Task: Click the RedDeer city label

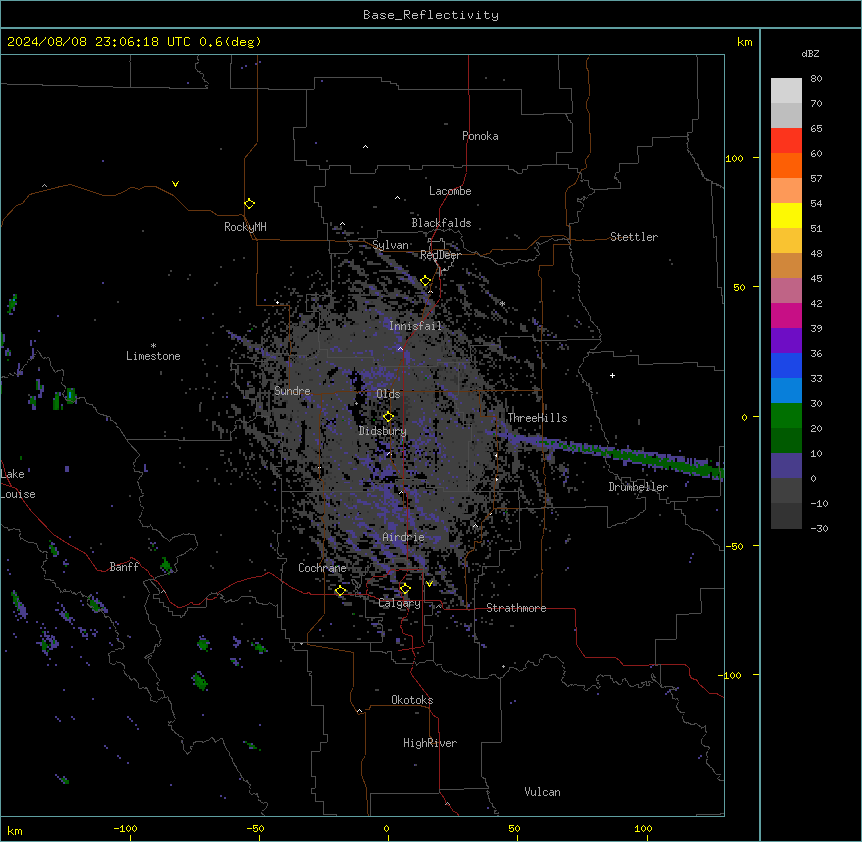Action: pyautogui.click(x=440, y=255)
